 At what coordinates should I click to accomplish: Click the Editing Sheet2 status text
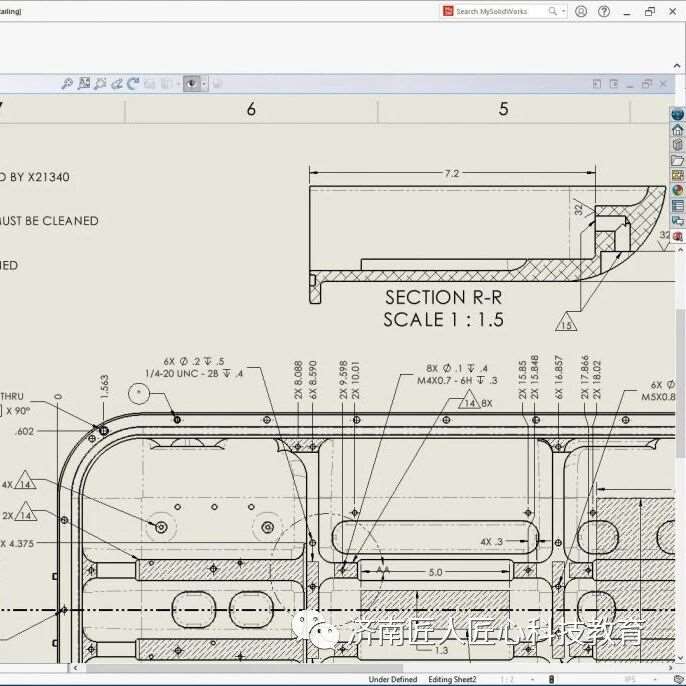(x=452, y=679)
